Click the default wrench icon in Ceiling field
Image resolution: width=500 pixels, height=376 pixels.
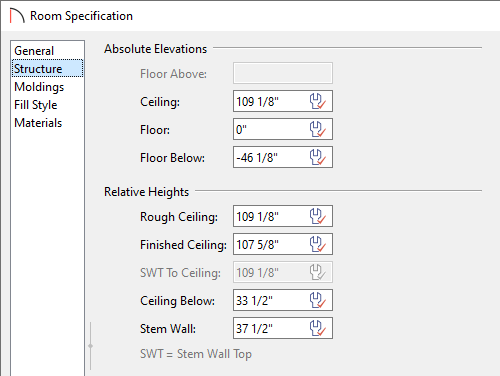click(317, 101)
